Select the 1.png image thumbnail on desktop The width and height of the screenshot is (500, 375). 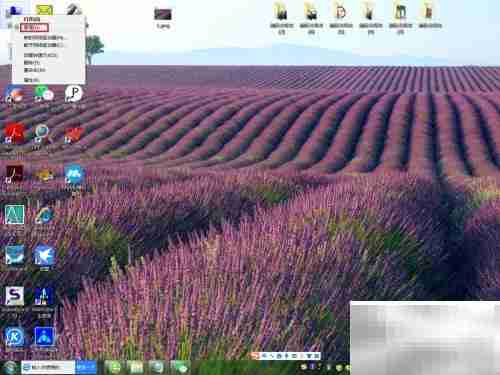[163, 17]
